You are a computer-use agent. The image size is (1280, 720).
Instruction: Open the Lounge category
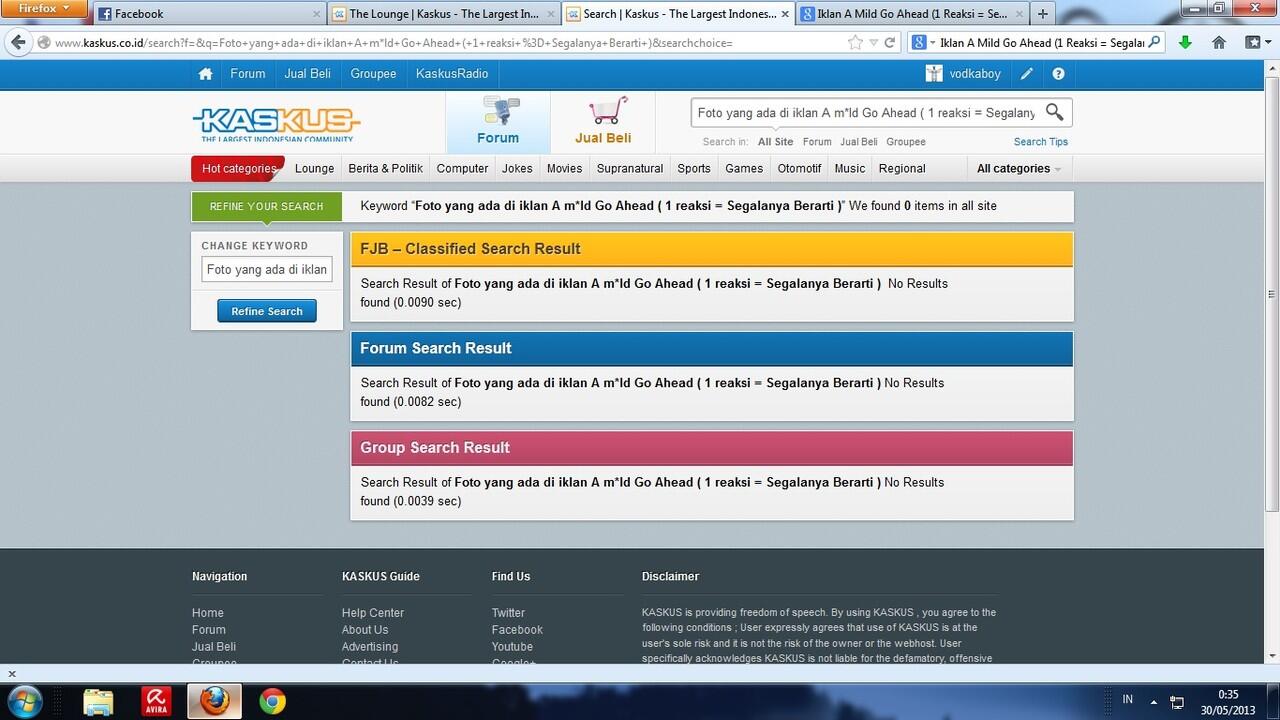point(314,169)
